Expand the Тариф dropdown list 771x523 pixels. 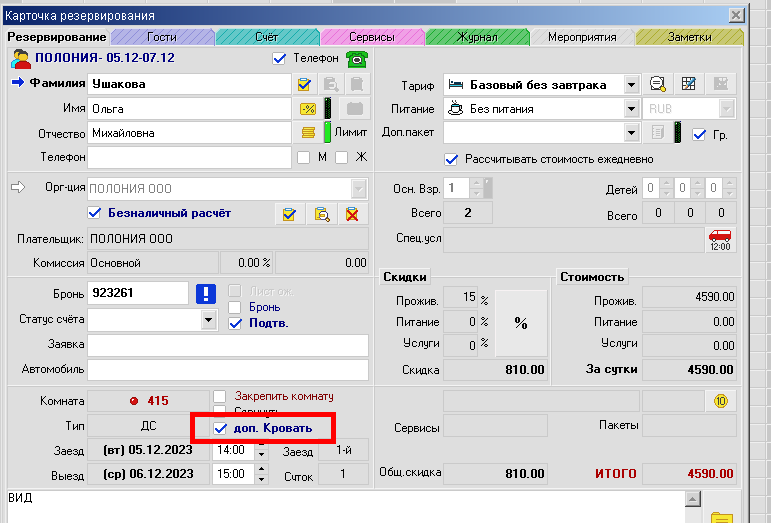(x=631, y=85)
